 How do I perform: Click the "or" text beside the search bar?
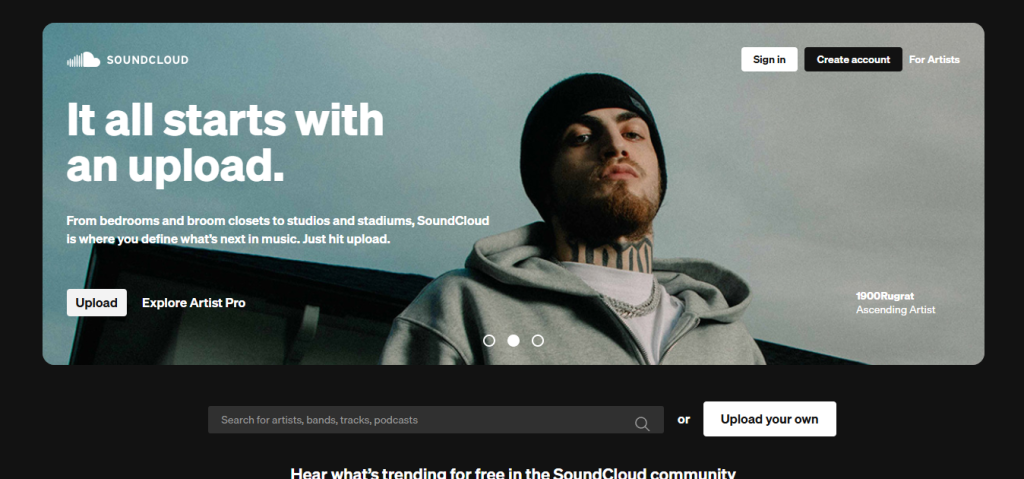pyautogui.click(x=684, y=420)
